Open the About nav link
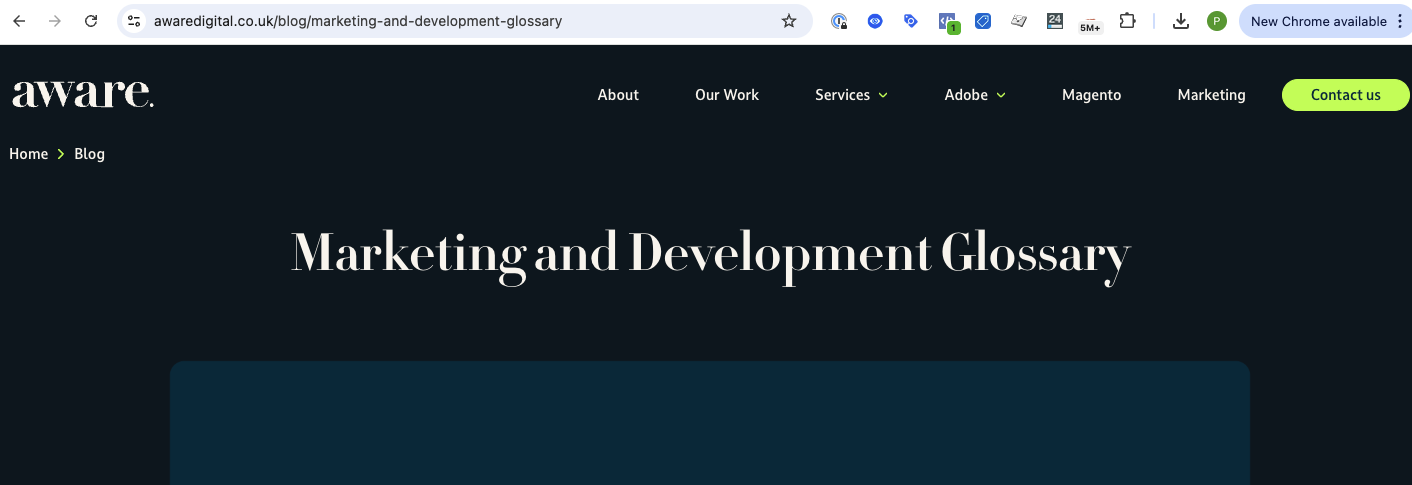1412x485 pixels. coord(618,95)
